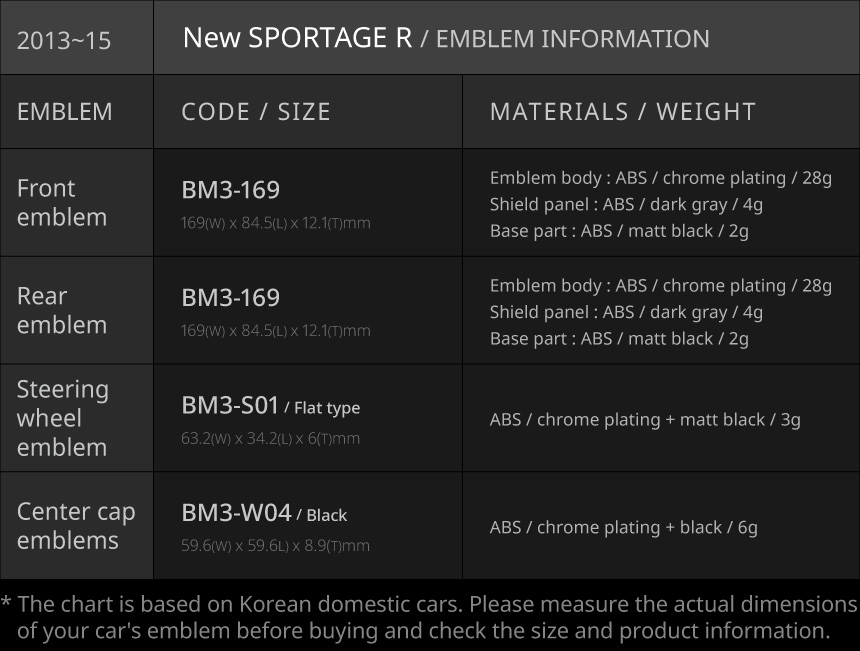
Task: Click the Center cap emblems row label
Action: tap(76, 525)
